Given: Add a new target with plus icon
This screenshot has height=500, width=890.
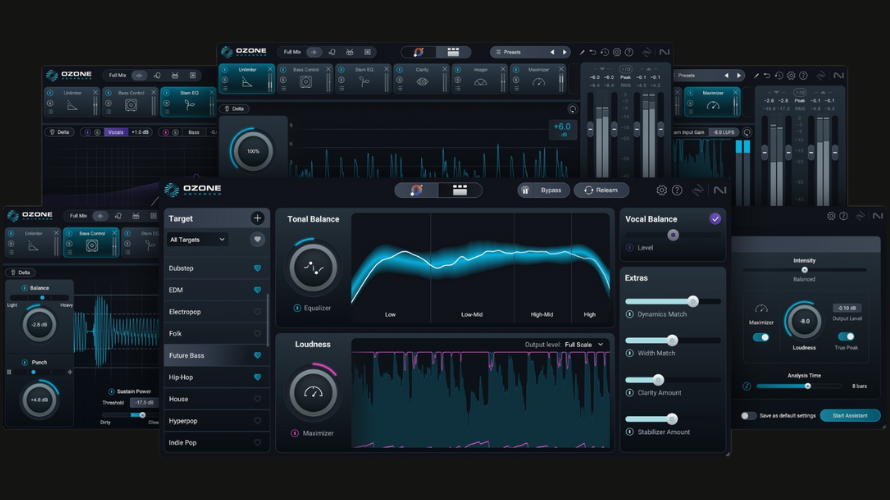Looking at the screenshot, I should pyautogui.click(x=257, y=218).
